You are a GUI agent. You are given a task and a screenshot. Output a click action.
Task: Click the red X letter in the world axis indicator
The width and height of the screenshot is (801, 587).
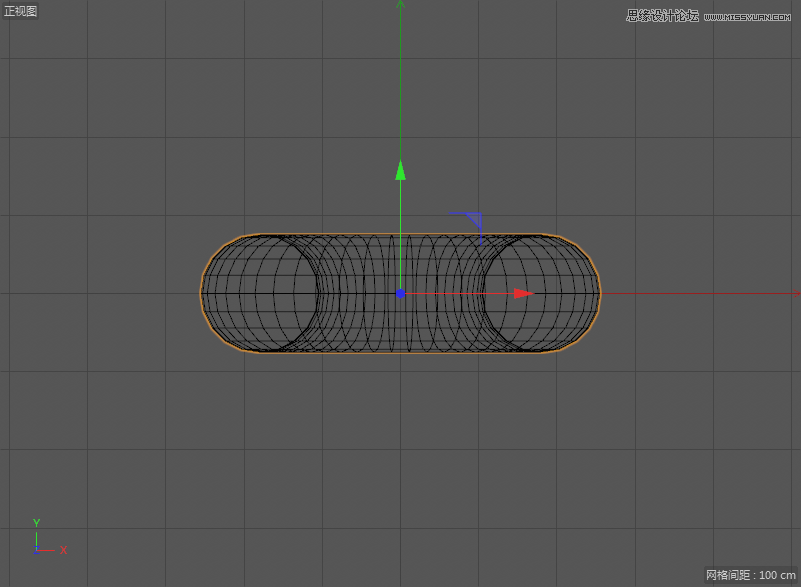point(63,550)
